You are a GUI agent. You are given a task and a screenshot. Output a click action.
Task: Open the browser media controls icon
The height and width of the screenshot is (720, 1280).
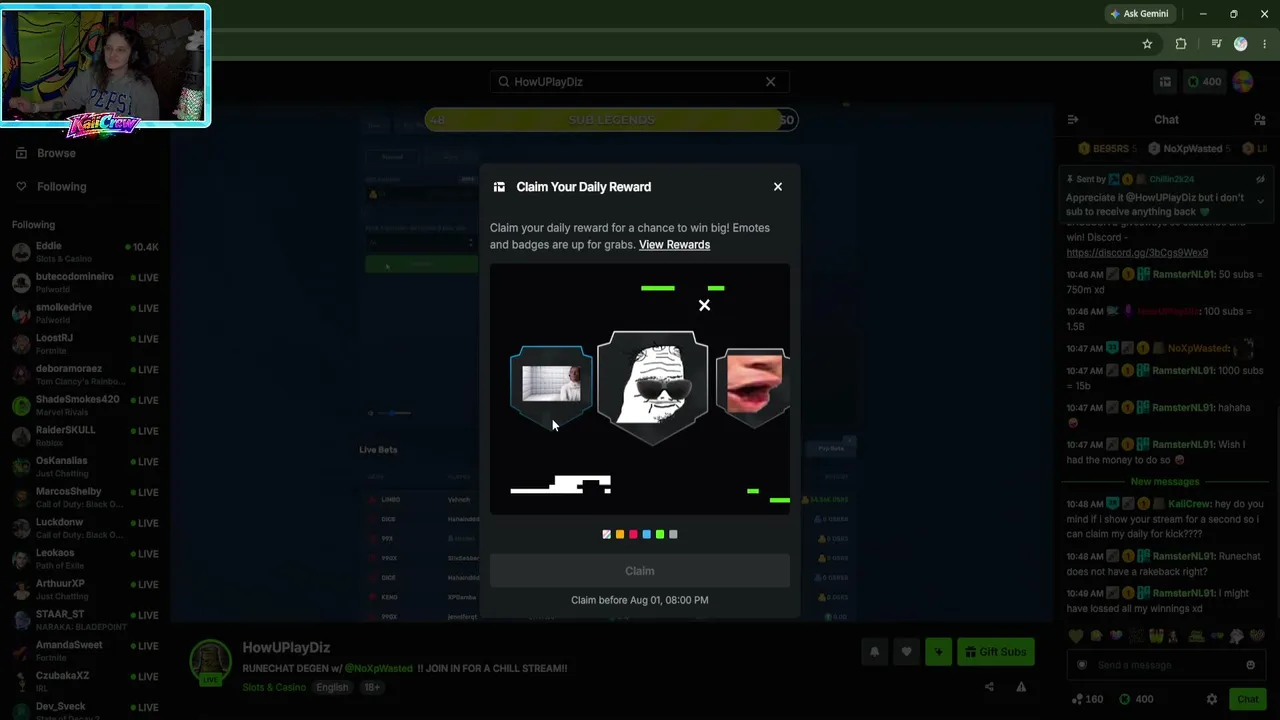coord(1216,44)
